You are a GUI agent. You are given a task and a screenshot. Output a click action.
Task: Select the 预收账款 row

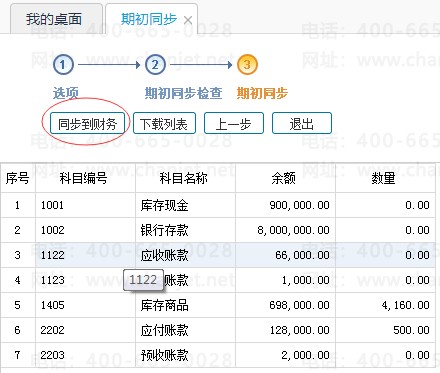click(218, 355)
